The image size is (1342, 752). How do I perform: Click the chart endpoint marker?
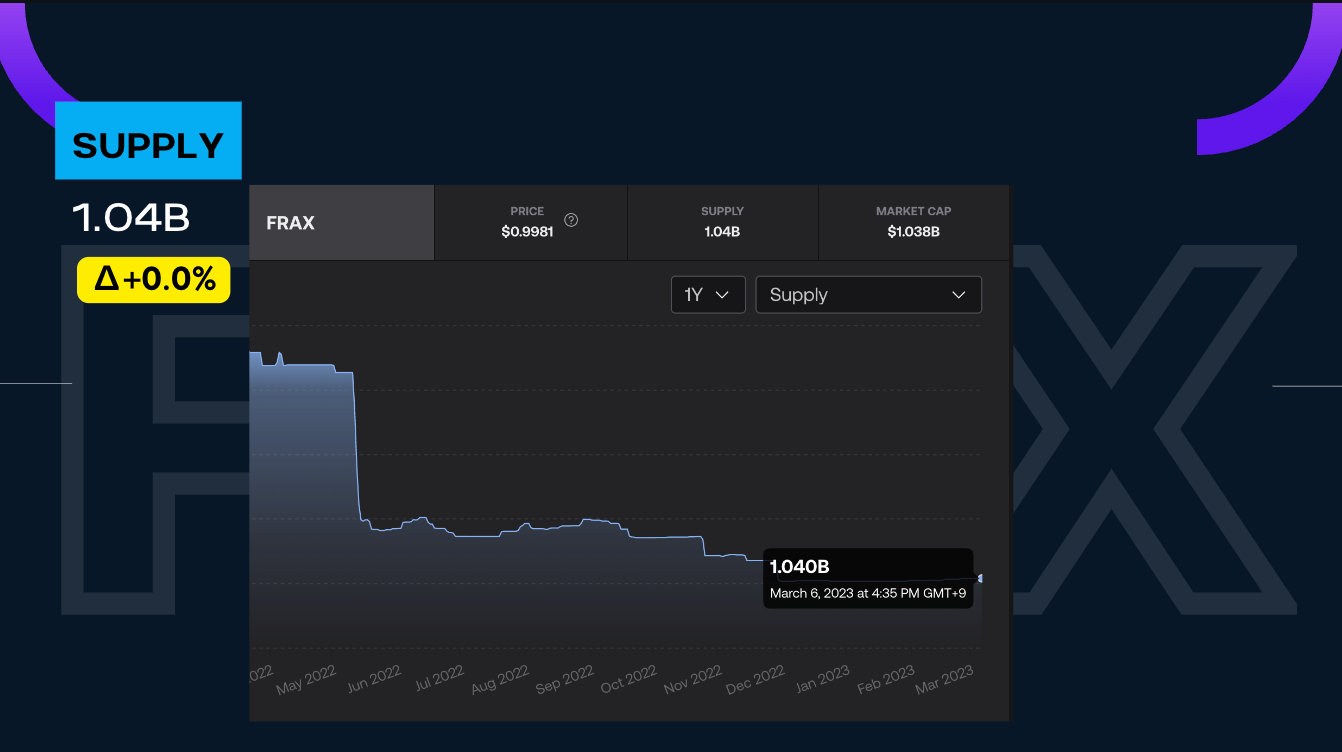pos(980,578)
